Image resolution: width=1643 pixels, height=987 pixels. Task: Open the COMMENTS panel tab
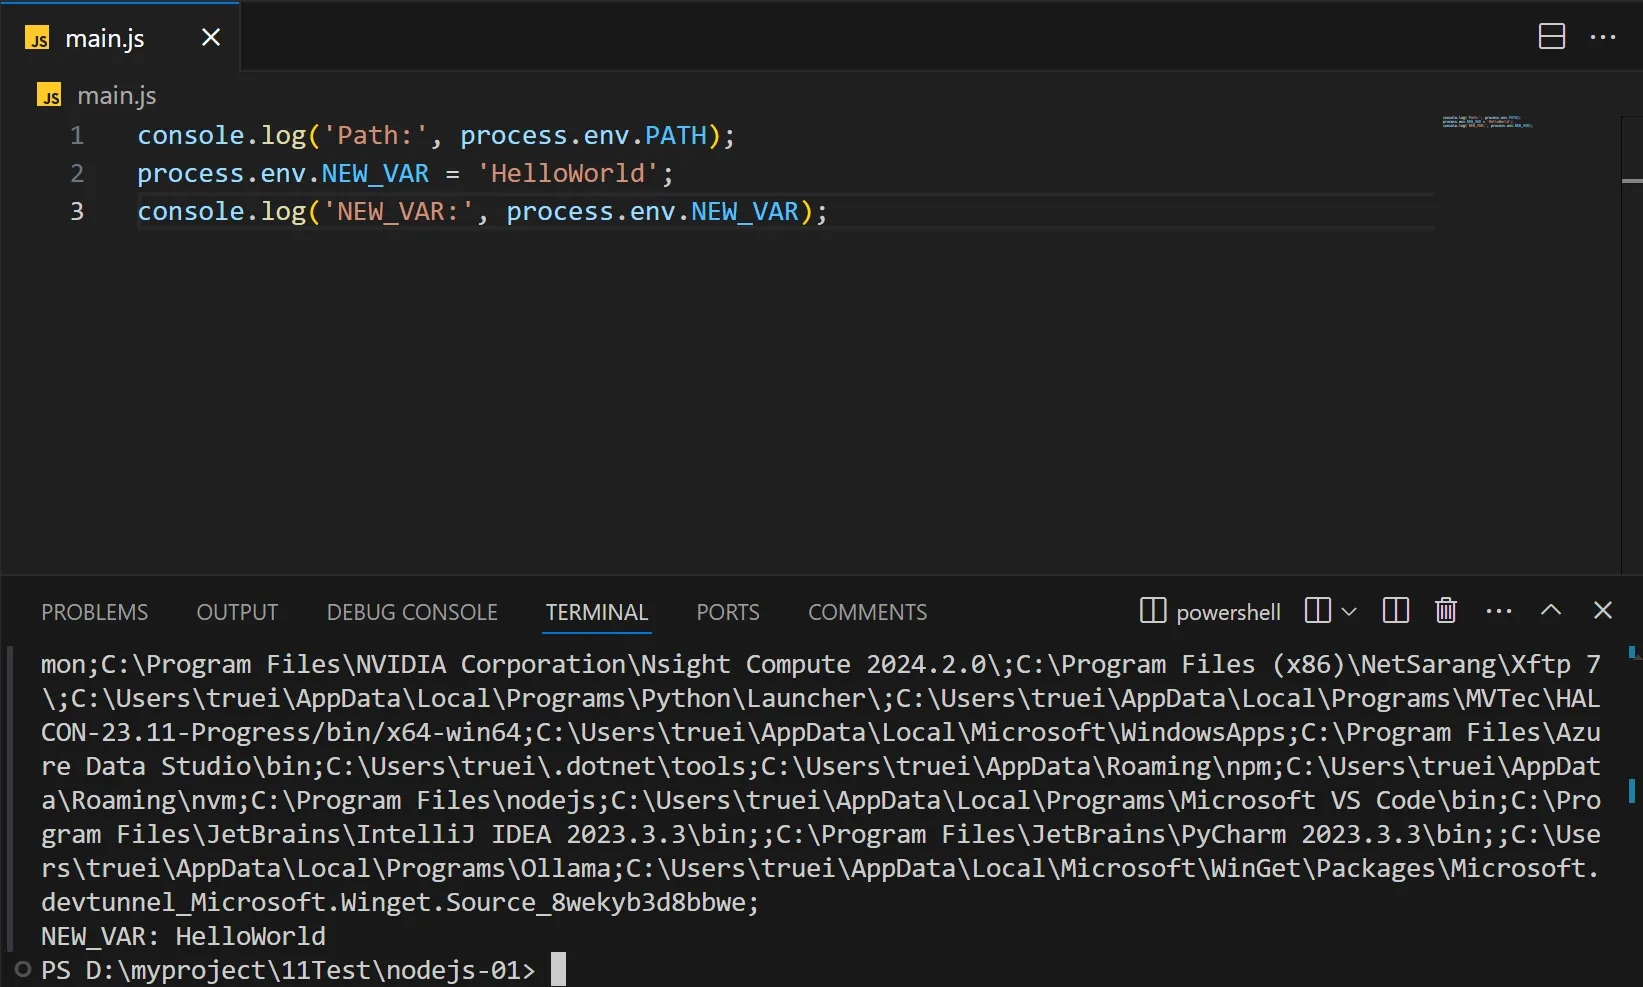(x=868, y=612)
